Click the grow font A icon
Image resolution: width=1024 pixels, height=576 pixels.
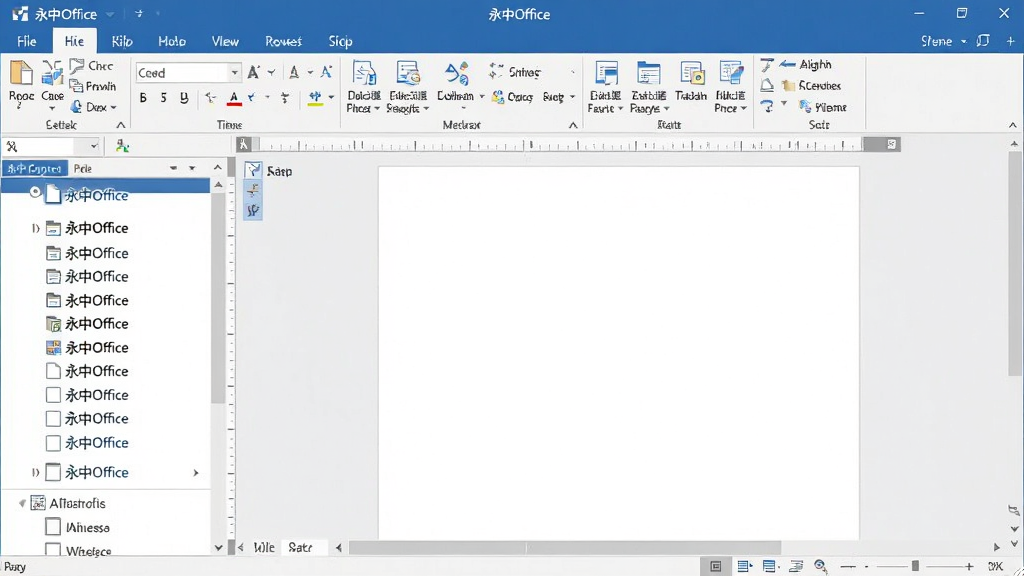(254, 72)
